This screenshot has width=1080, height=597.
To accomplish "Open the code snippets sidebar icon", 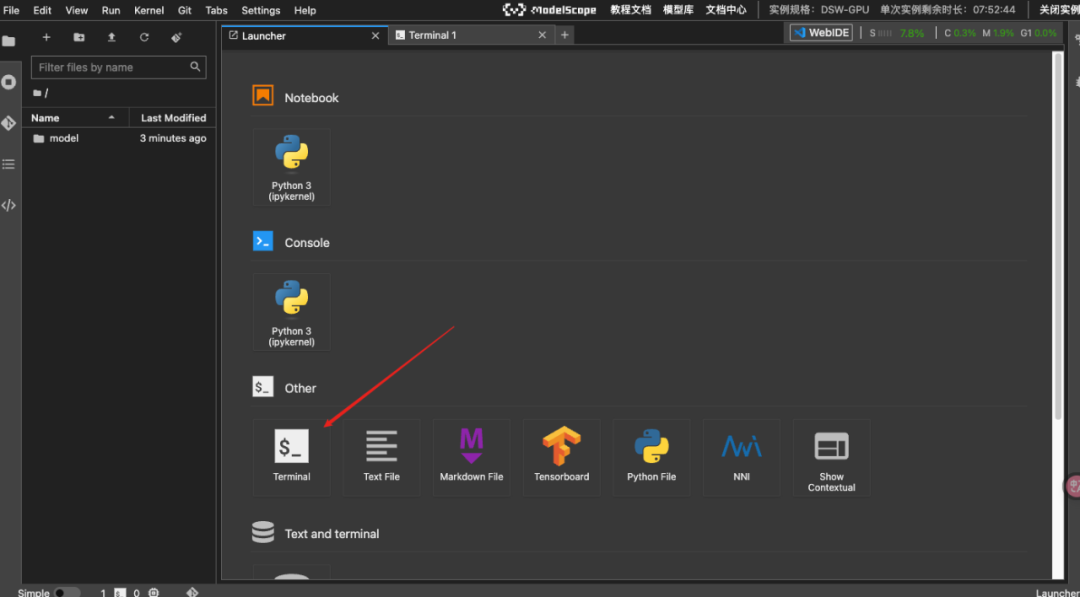I will pos(8,205).
